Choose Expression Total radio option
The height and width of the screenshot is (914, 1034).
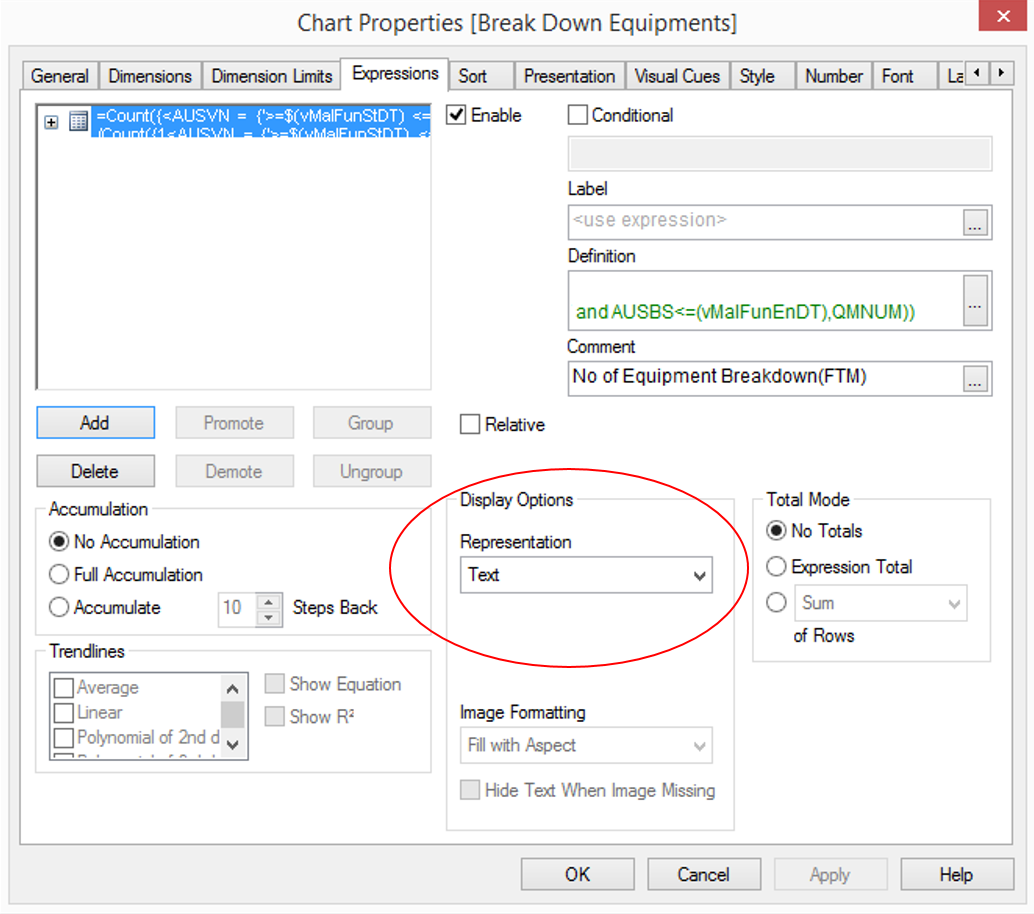776,567
